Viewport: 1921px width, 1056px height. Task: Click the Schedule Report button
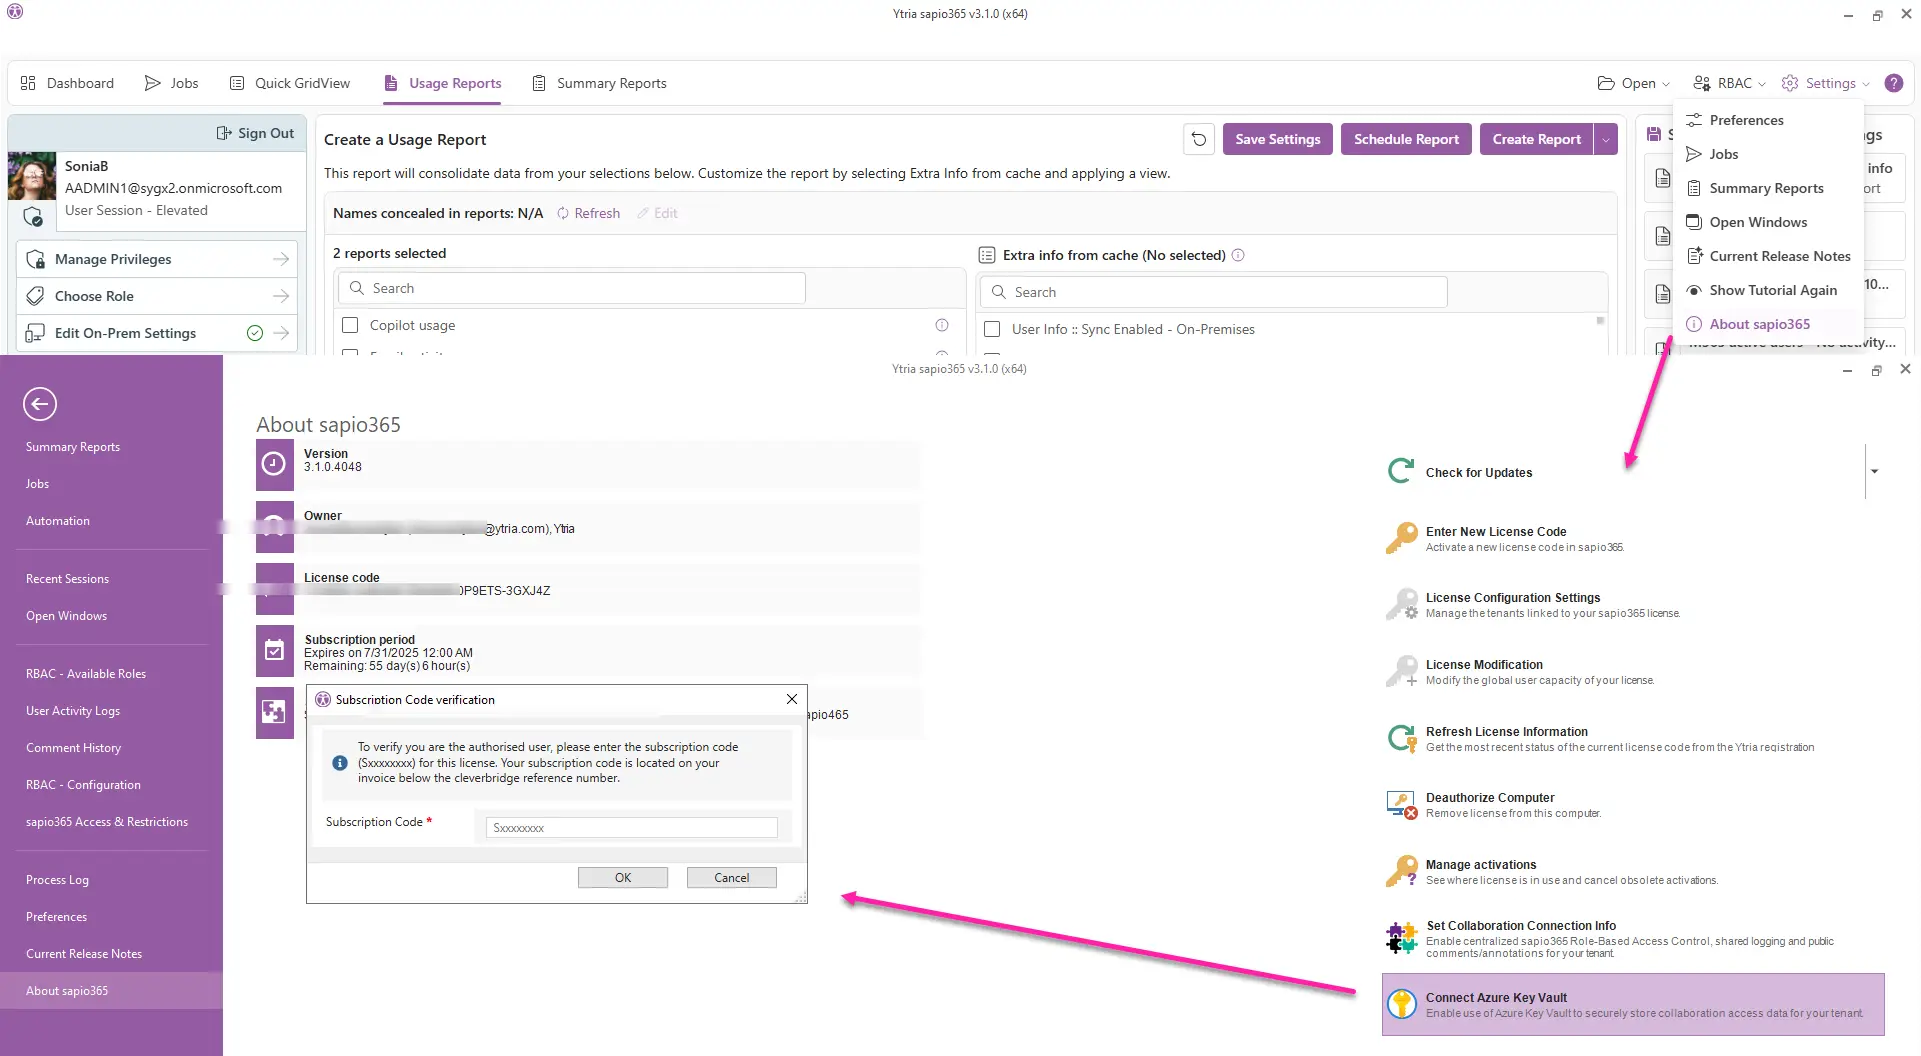click(x=1406, y=139)
